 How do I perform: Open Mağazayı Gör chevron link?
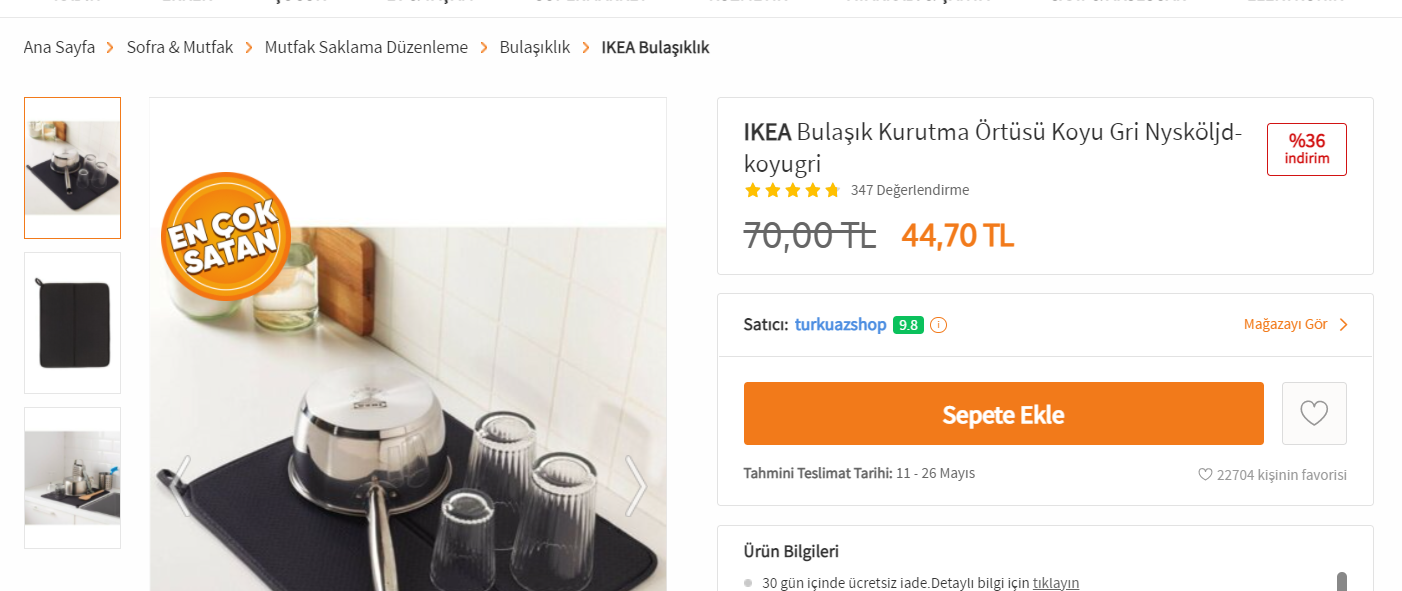(x=1296, y=324)
